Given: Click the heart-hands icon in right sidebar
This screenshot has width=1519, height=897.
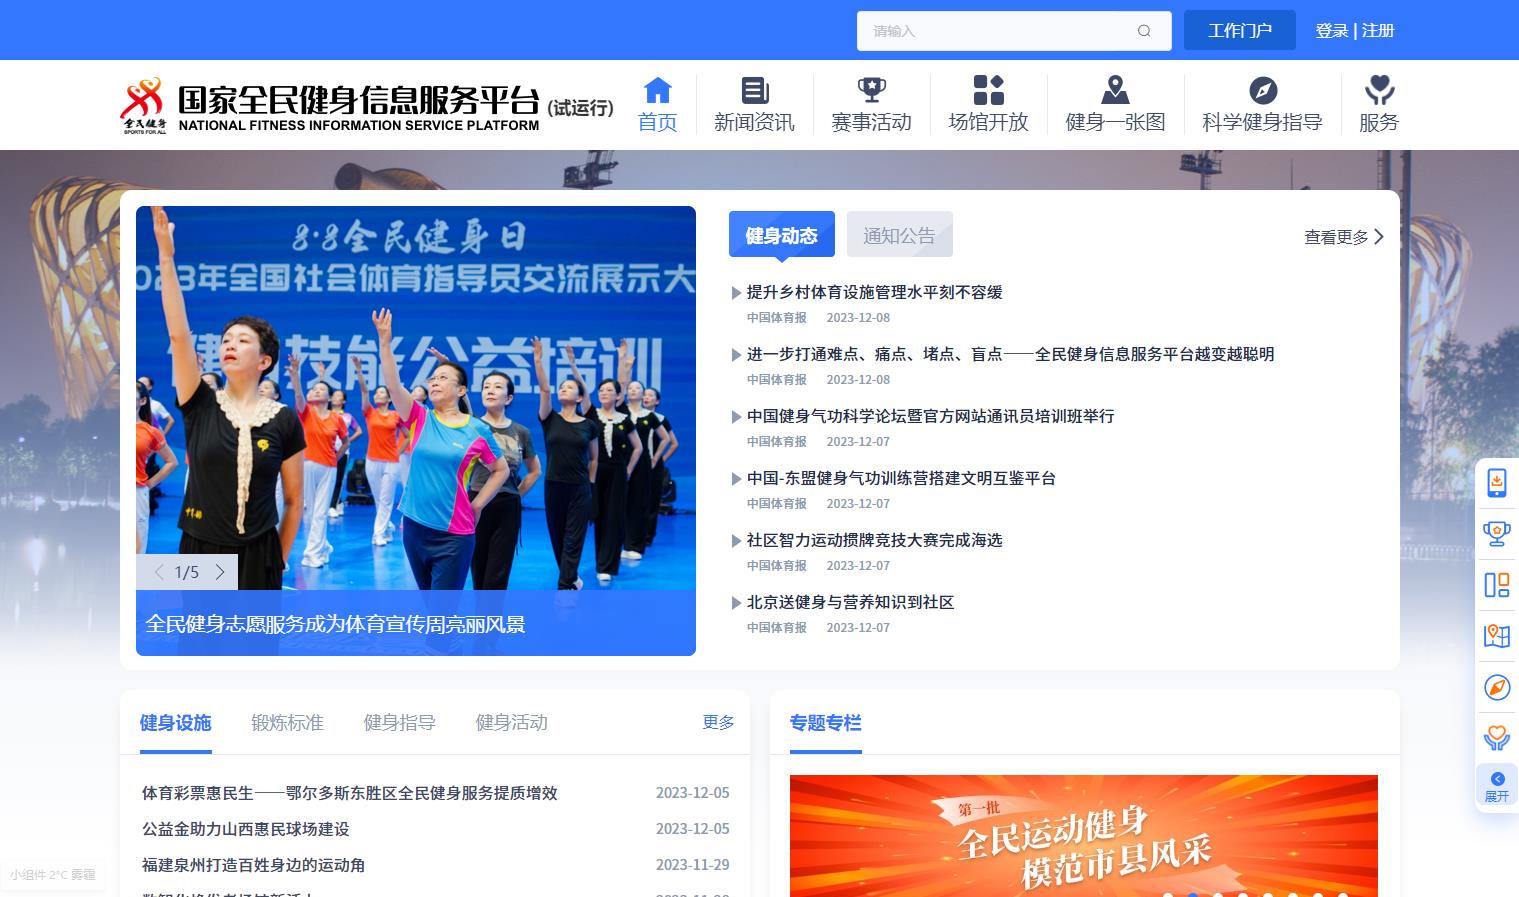Looking at the screenshot, I should click(1496, 738).
